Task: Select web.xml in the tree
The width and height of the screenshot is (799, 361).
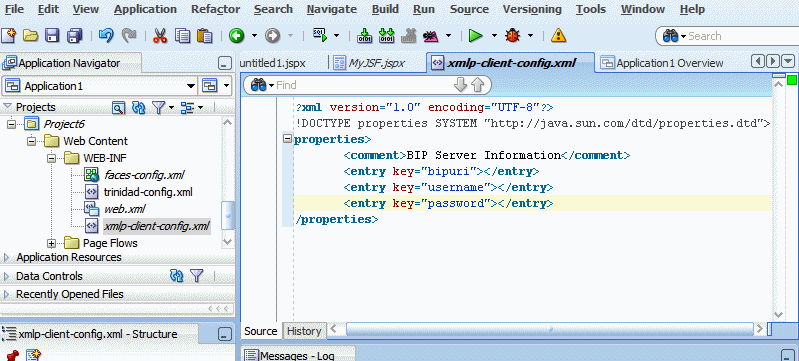Action: 124,209
